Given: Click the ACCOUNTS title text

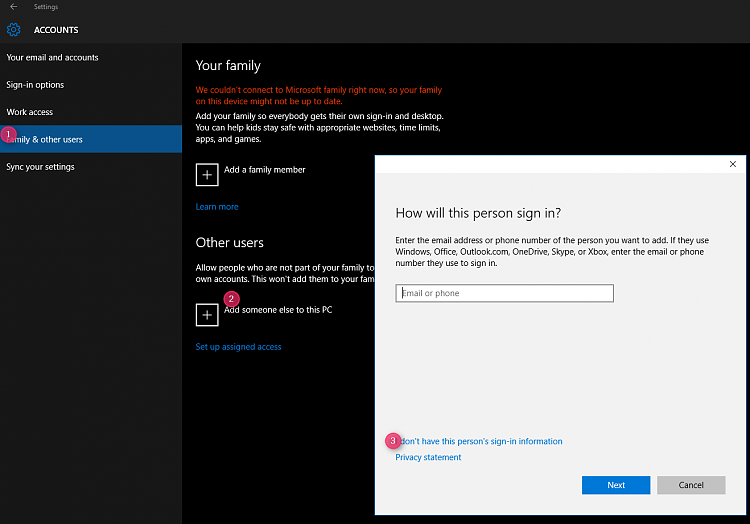Looking at the screenshot, I should coord(56,30).
